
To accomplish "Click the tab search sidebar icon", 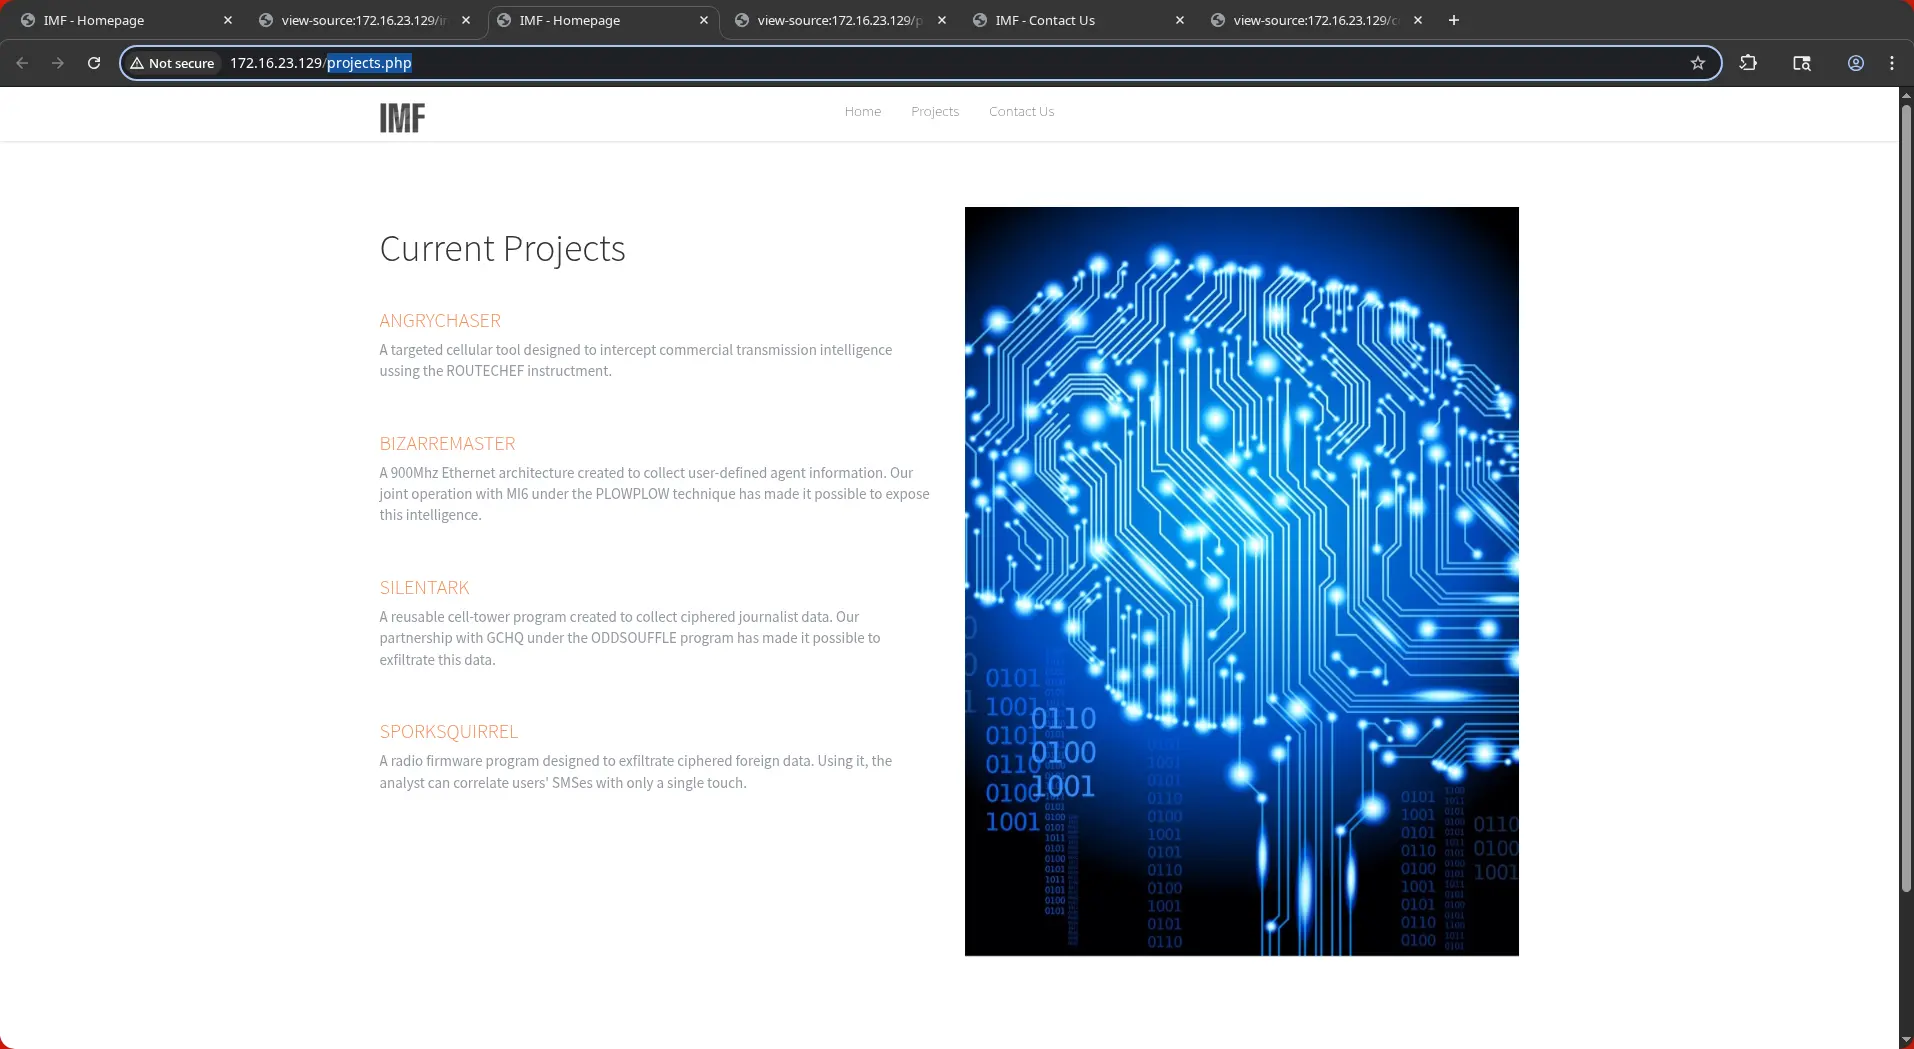I will (1801, 63).
